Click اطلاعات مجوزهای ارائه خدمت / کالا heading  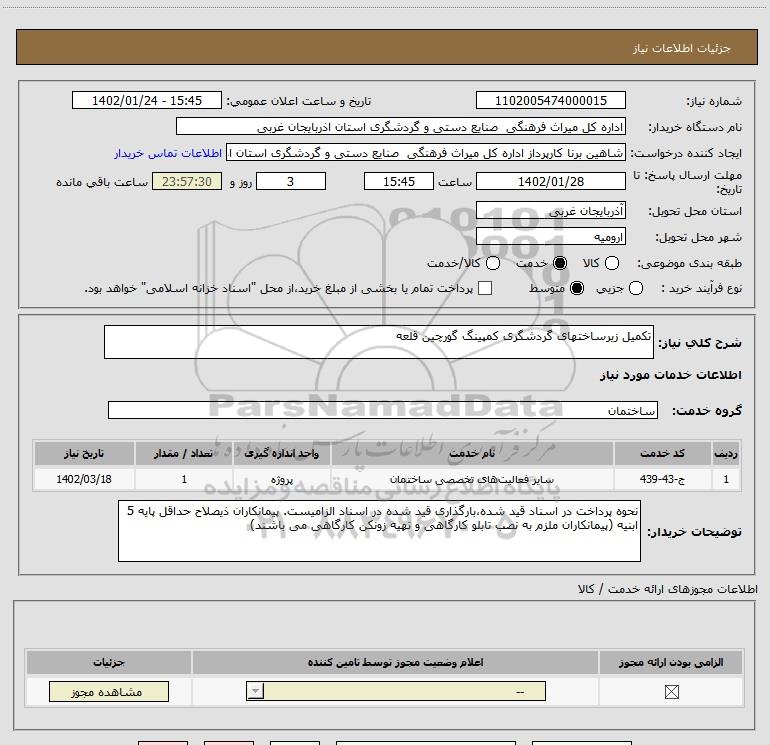(668, 589)
